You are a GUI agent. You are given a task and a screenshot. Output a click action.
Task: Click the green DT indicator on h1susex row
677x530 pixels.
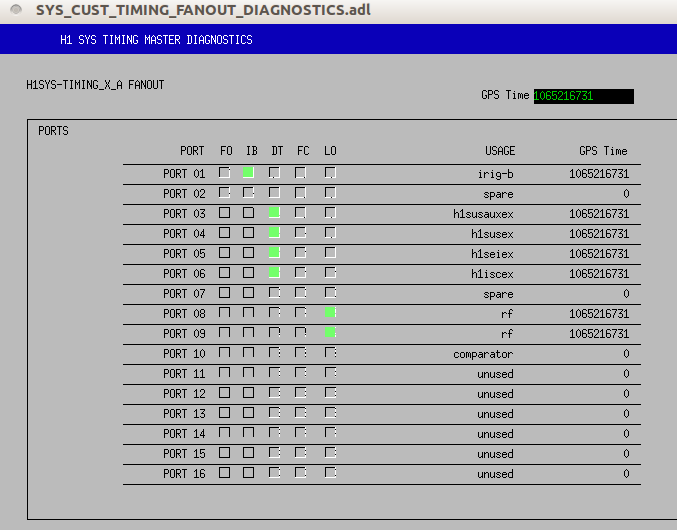(274, 233)
